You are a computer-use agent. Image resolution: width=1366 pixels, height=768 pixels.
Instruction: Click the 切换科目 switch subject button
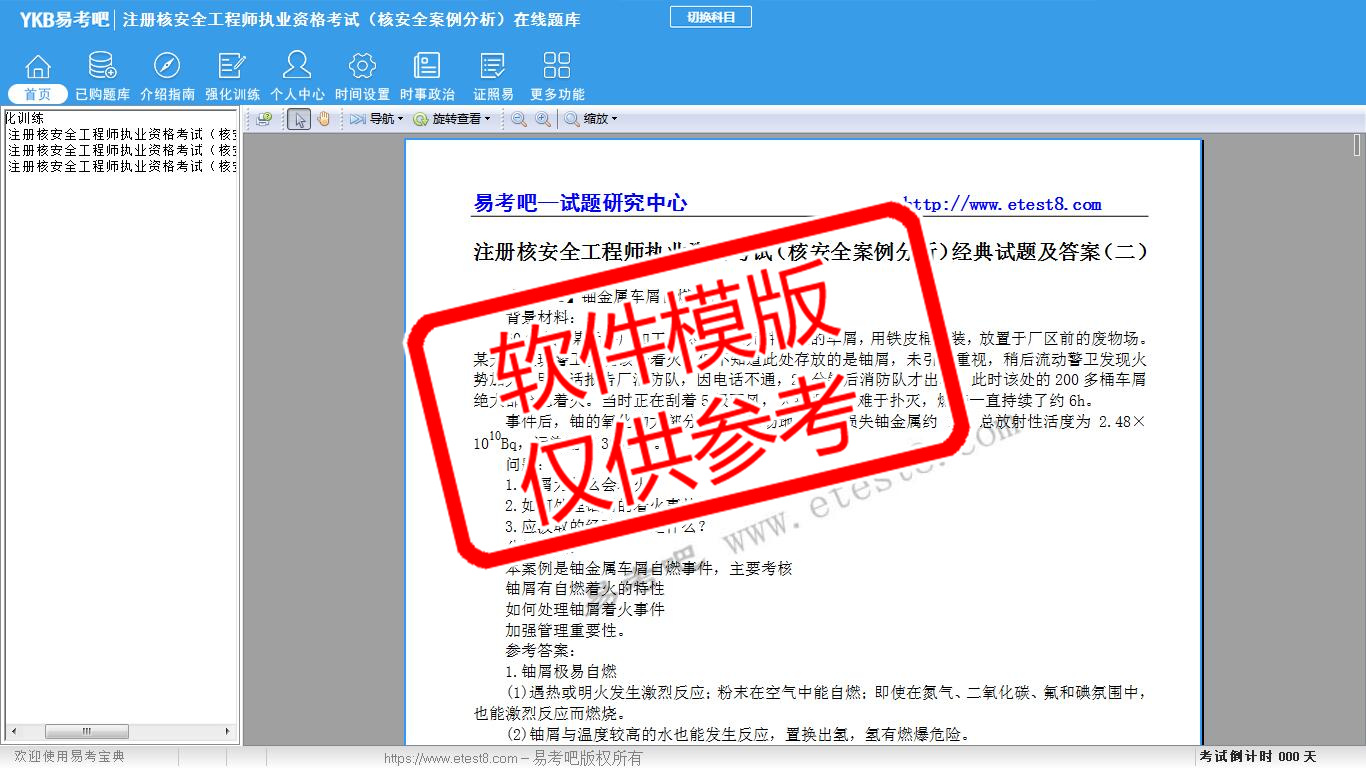(x=710, y=17)
